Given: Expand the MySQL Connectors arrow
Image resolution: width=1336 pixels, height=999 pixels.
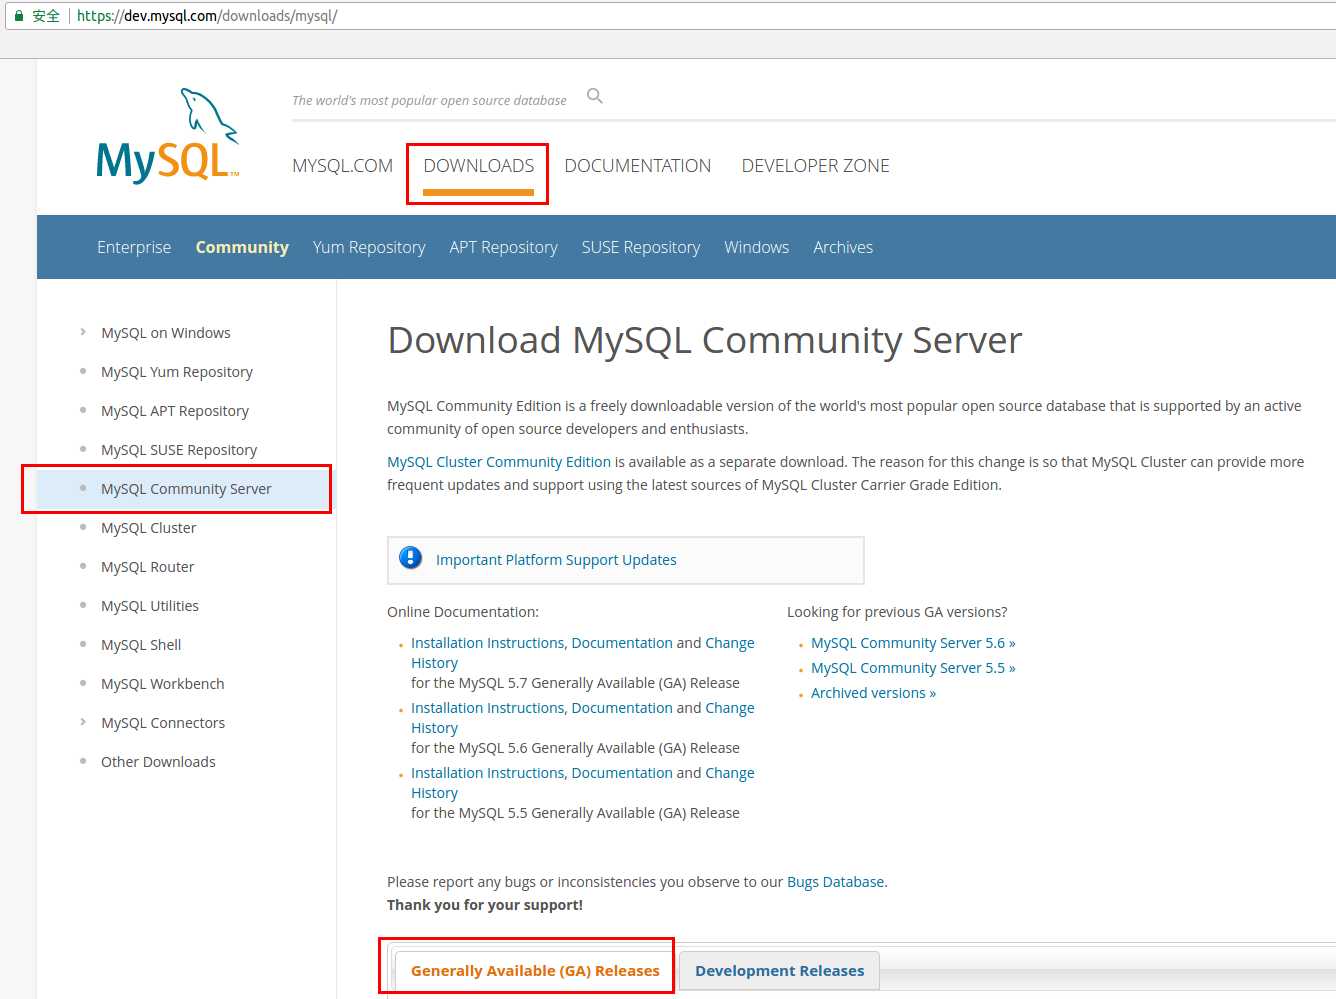Looking at the screenshot, I should 83,722.
